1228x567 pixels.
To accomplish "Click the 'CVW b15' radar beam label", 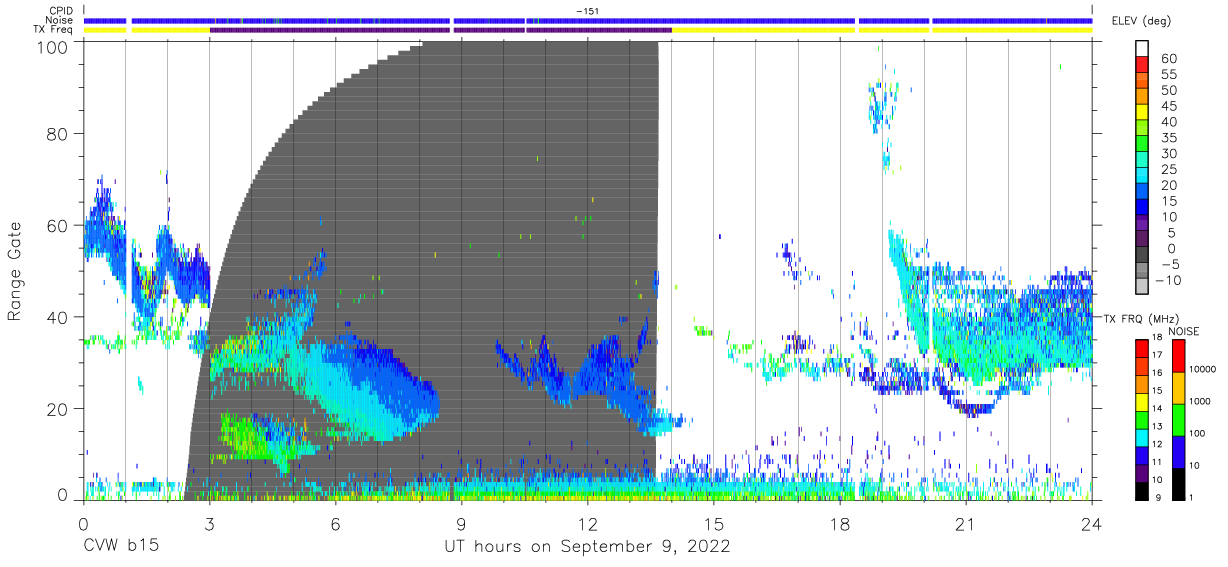I will [x=120, y=547].
